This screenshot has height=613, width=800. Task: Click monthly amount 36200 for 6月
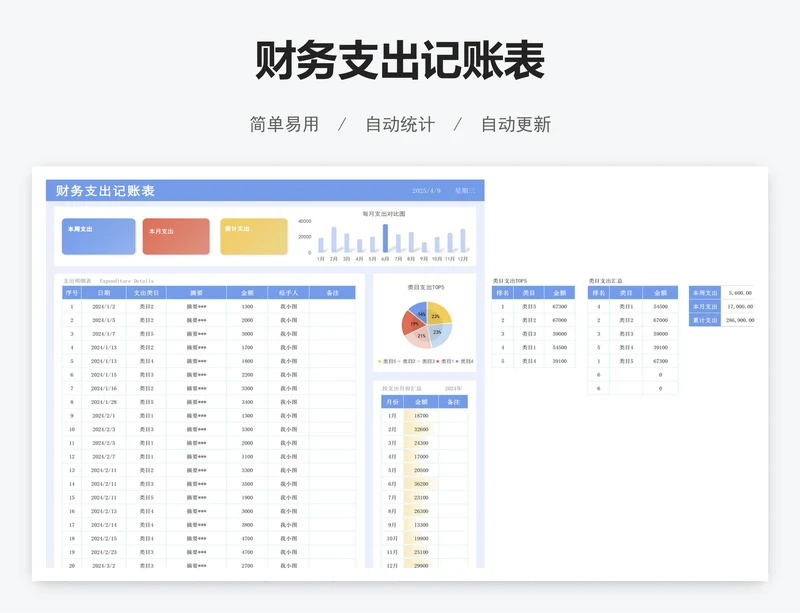pyautogui.click(x=421, y=484)
